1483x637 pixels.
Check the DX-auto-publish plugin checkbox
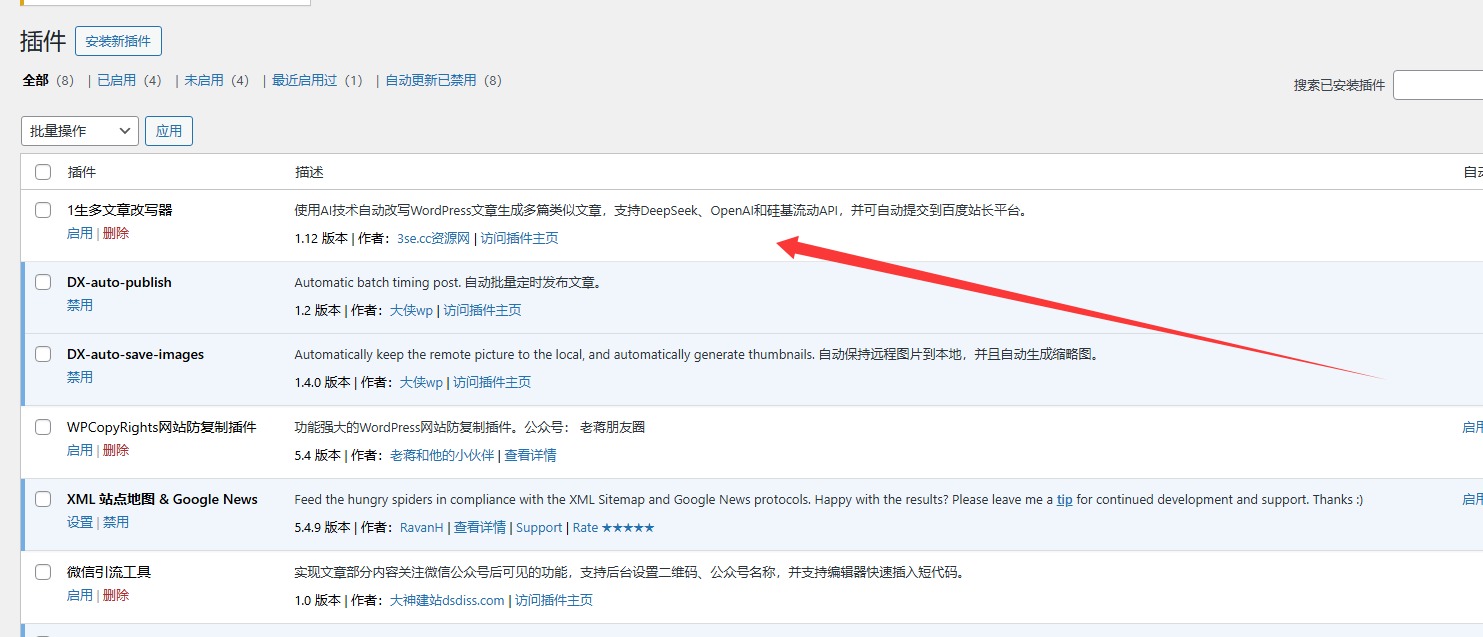coord(42,282)
